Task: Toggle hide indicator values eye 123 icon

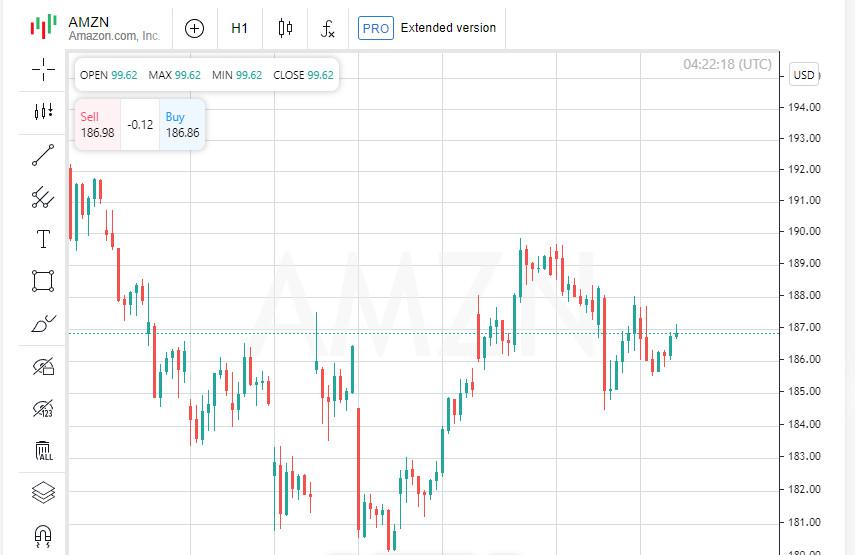Action: 43,408
